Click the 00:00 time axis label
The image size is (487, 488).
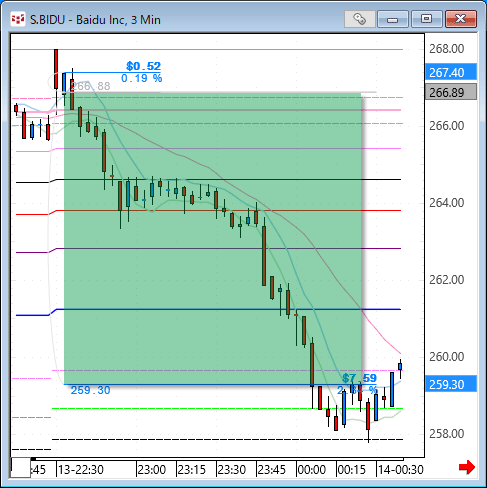312,470
